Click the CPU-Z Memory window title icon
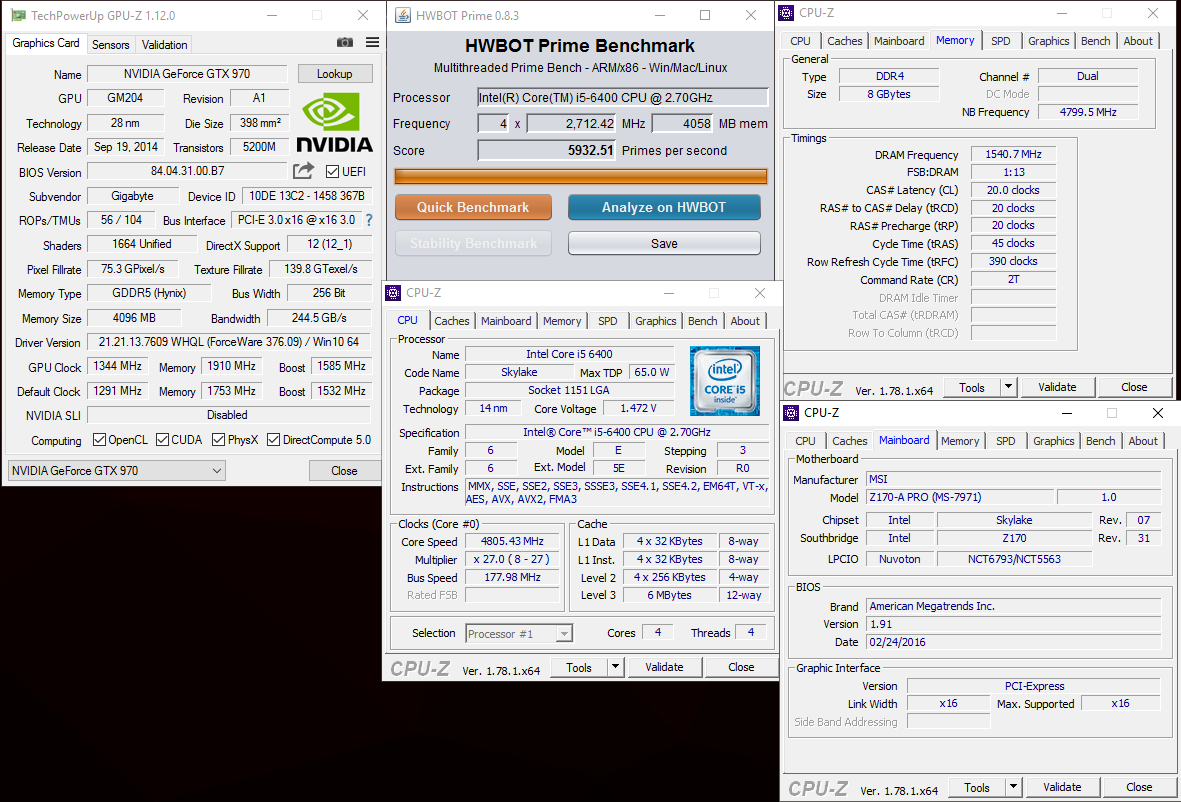 point(786,13)
